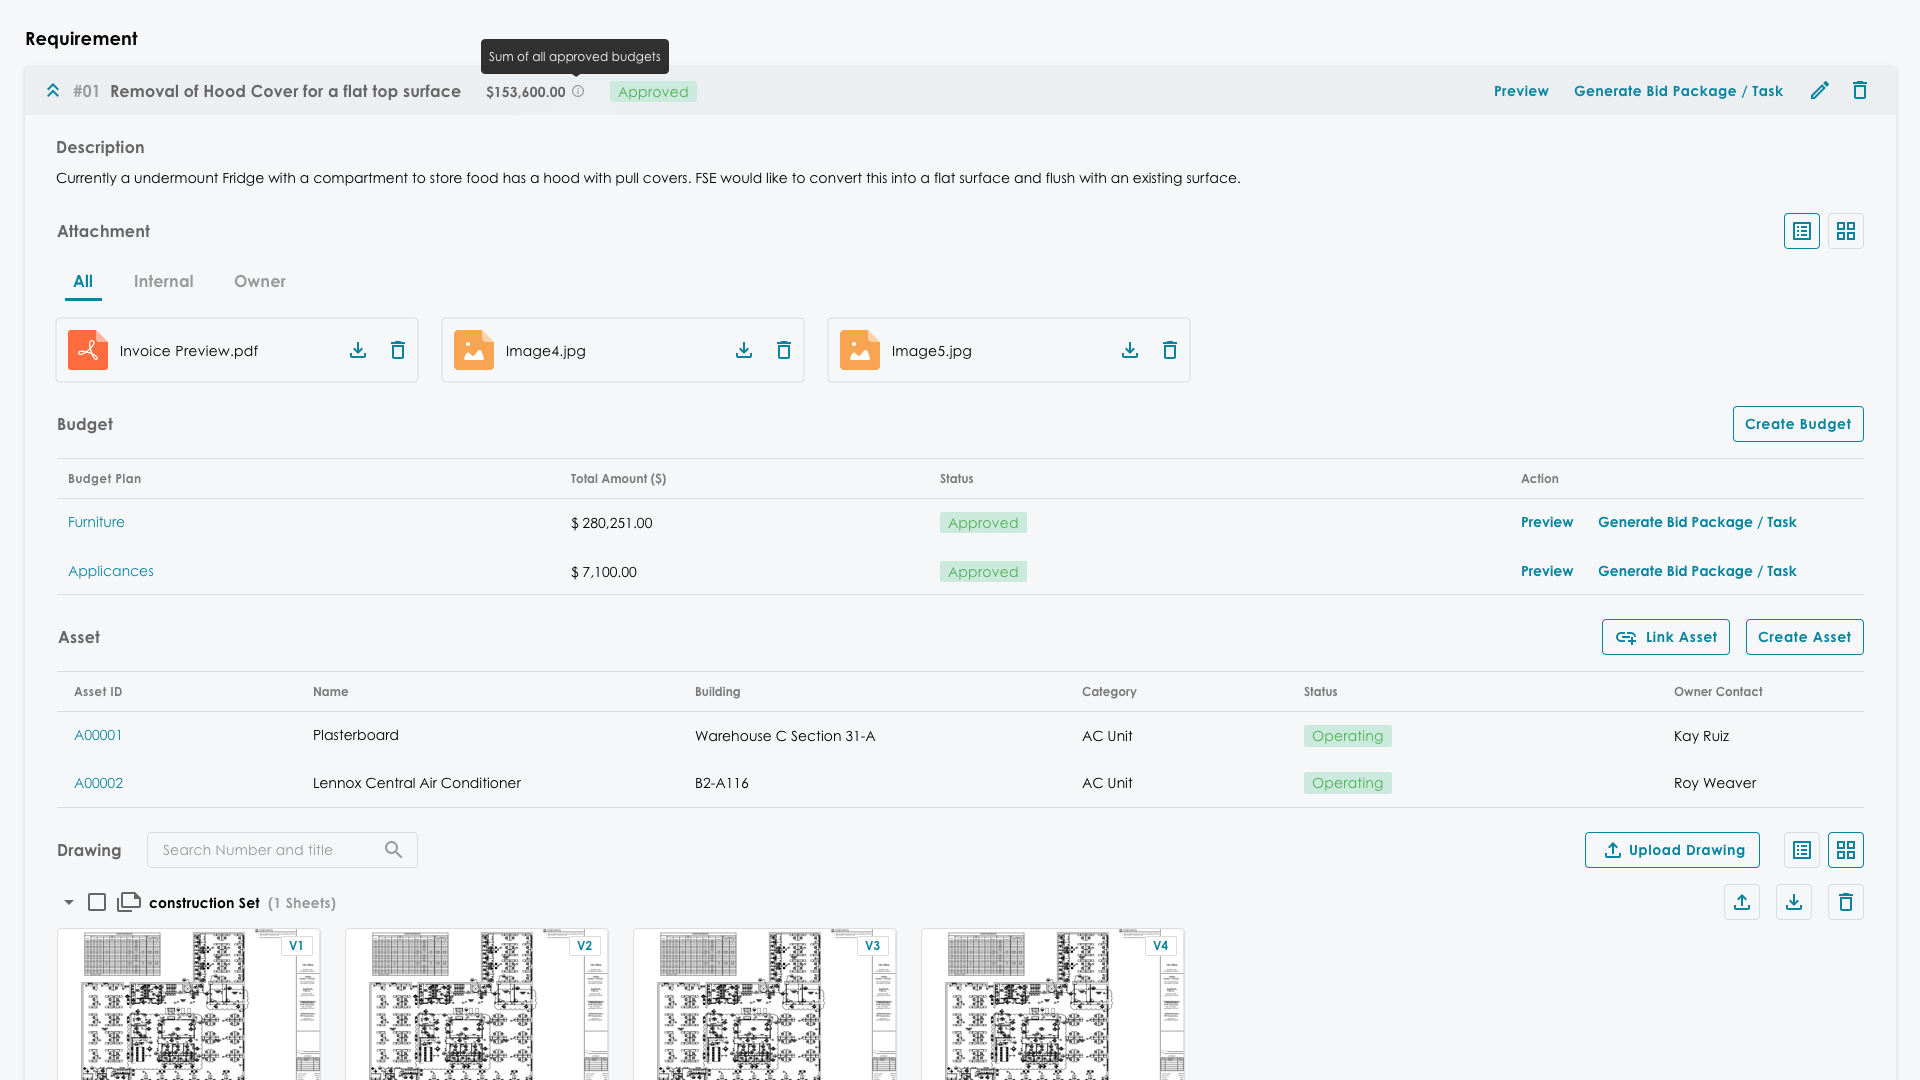Delete the Image4.jpg attachment
Viewport: 1920px width, 1080px height.
tap(784, 350)
